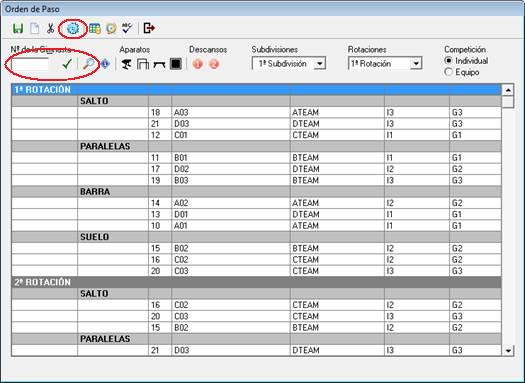Click PARALELAS row under 1ª Rotación
Image resolution: width=525 pixels, height=383 pixels.
pos(256,146)
